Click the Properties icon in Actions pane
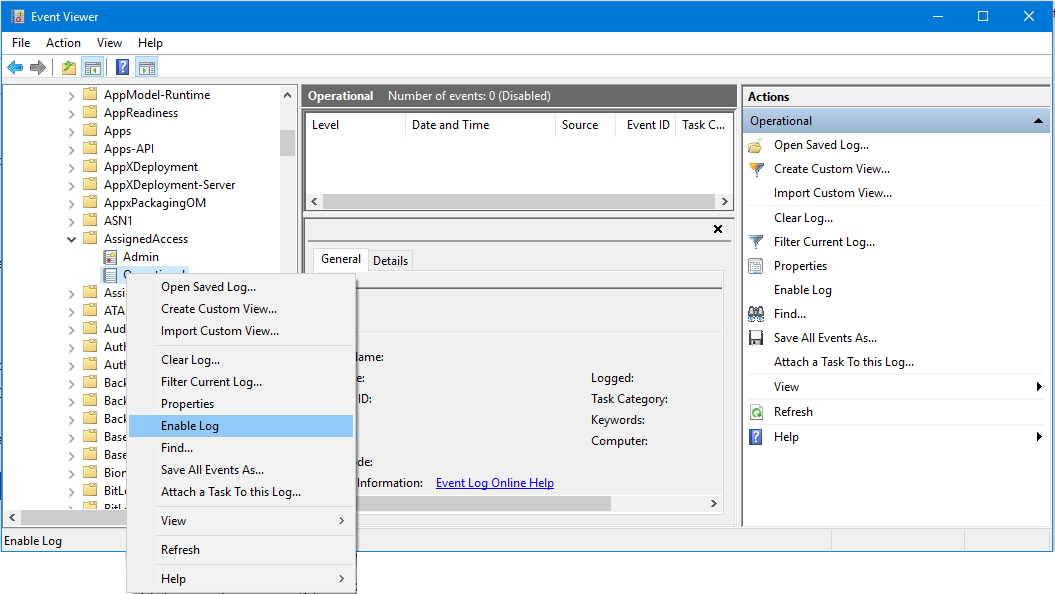 pyautogui.click(x=756, y=266)
